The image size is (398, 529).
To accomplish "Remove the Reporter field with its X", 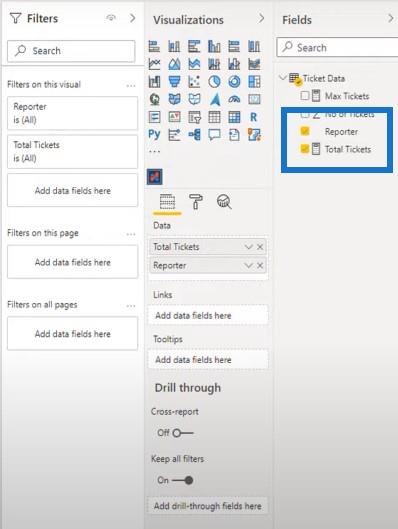I will [x=260, y=266].
